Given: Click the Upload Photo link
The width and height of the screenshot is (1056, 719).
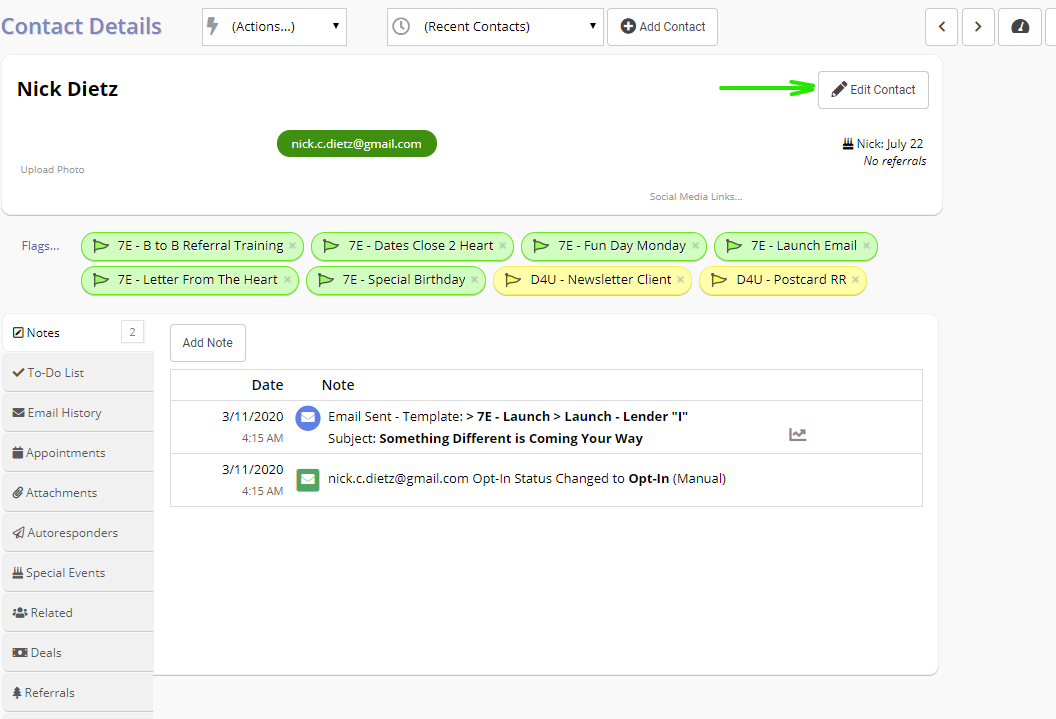Looking at the screenshot, I should click(53, 170).
